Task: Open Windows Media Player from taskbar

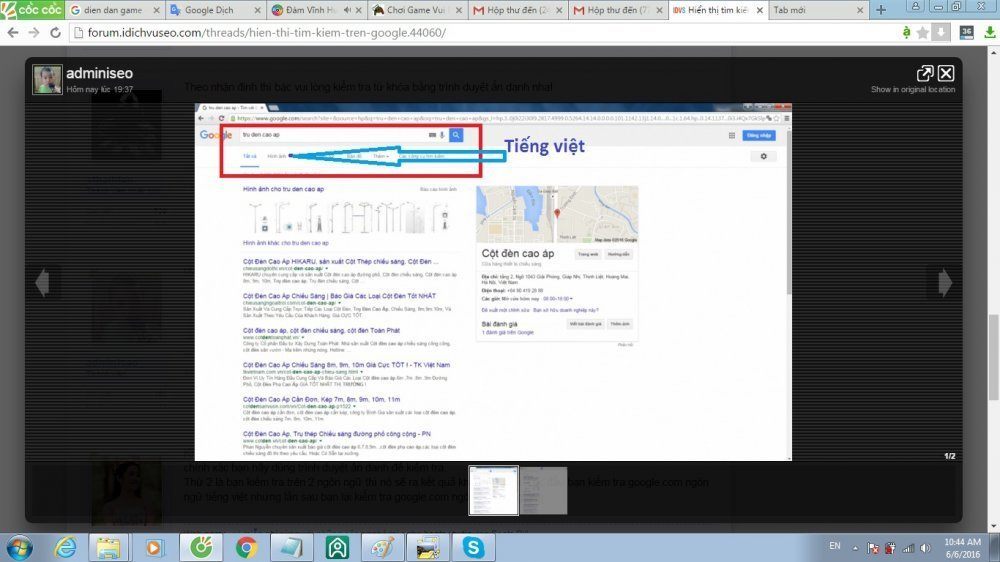Action: click(x=154, y=548)
